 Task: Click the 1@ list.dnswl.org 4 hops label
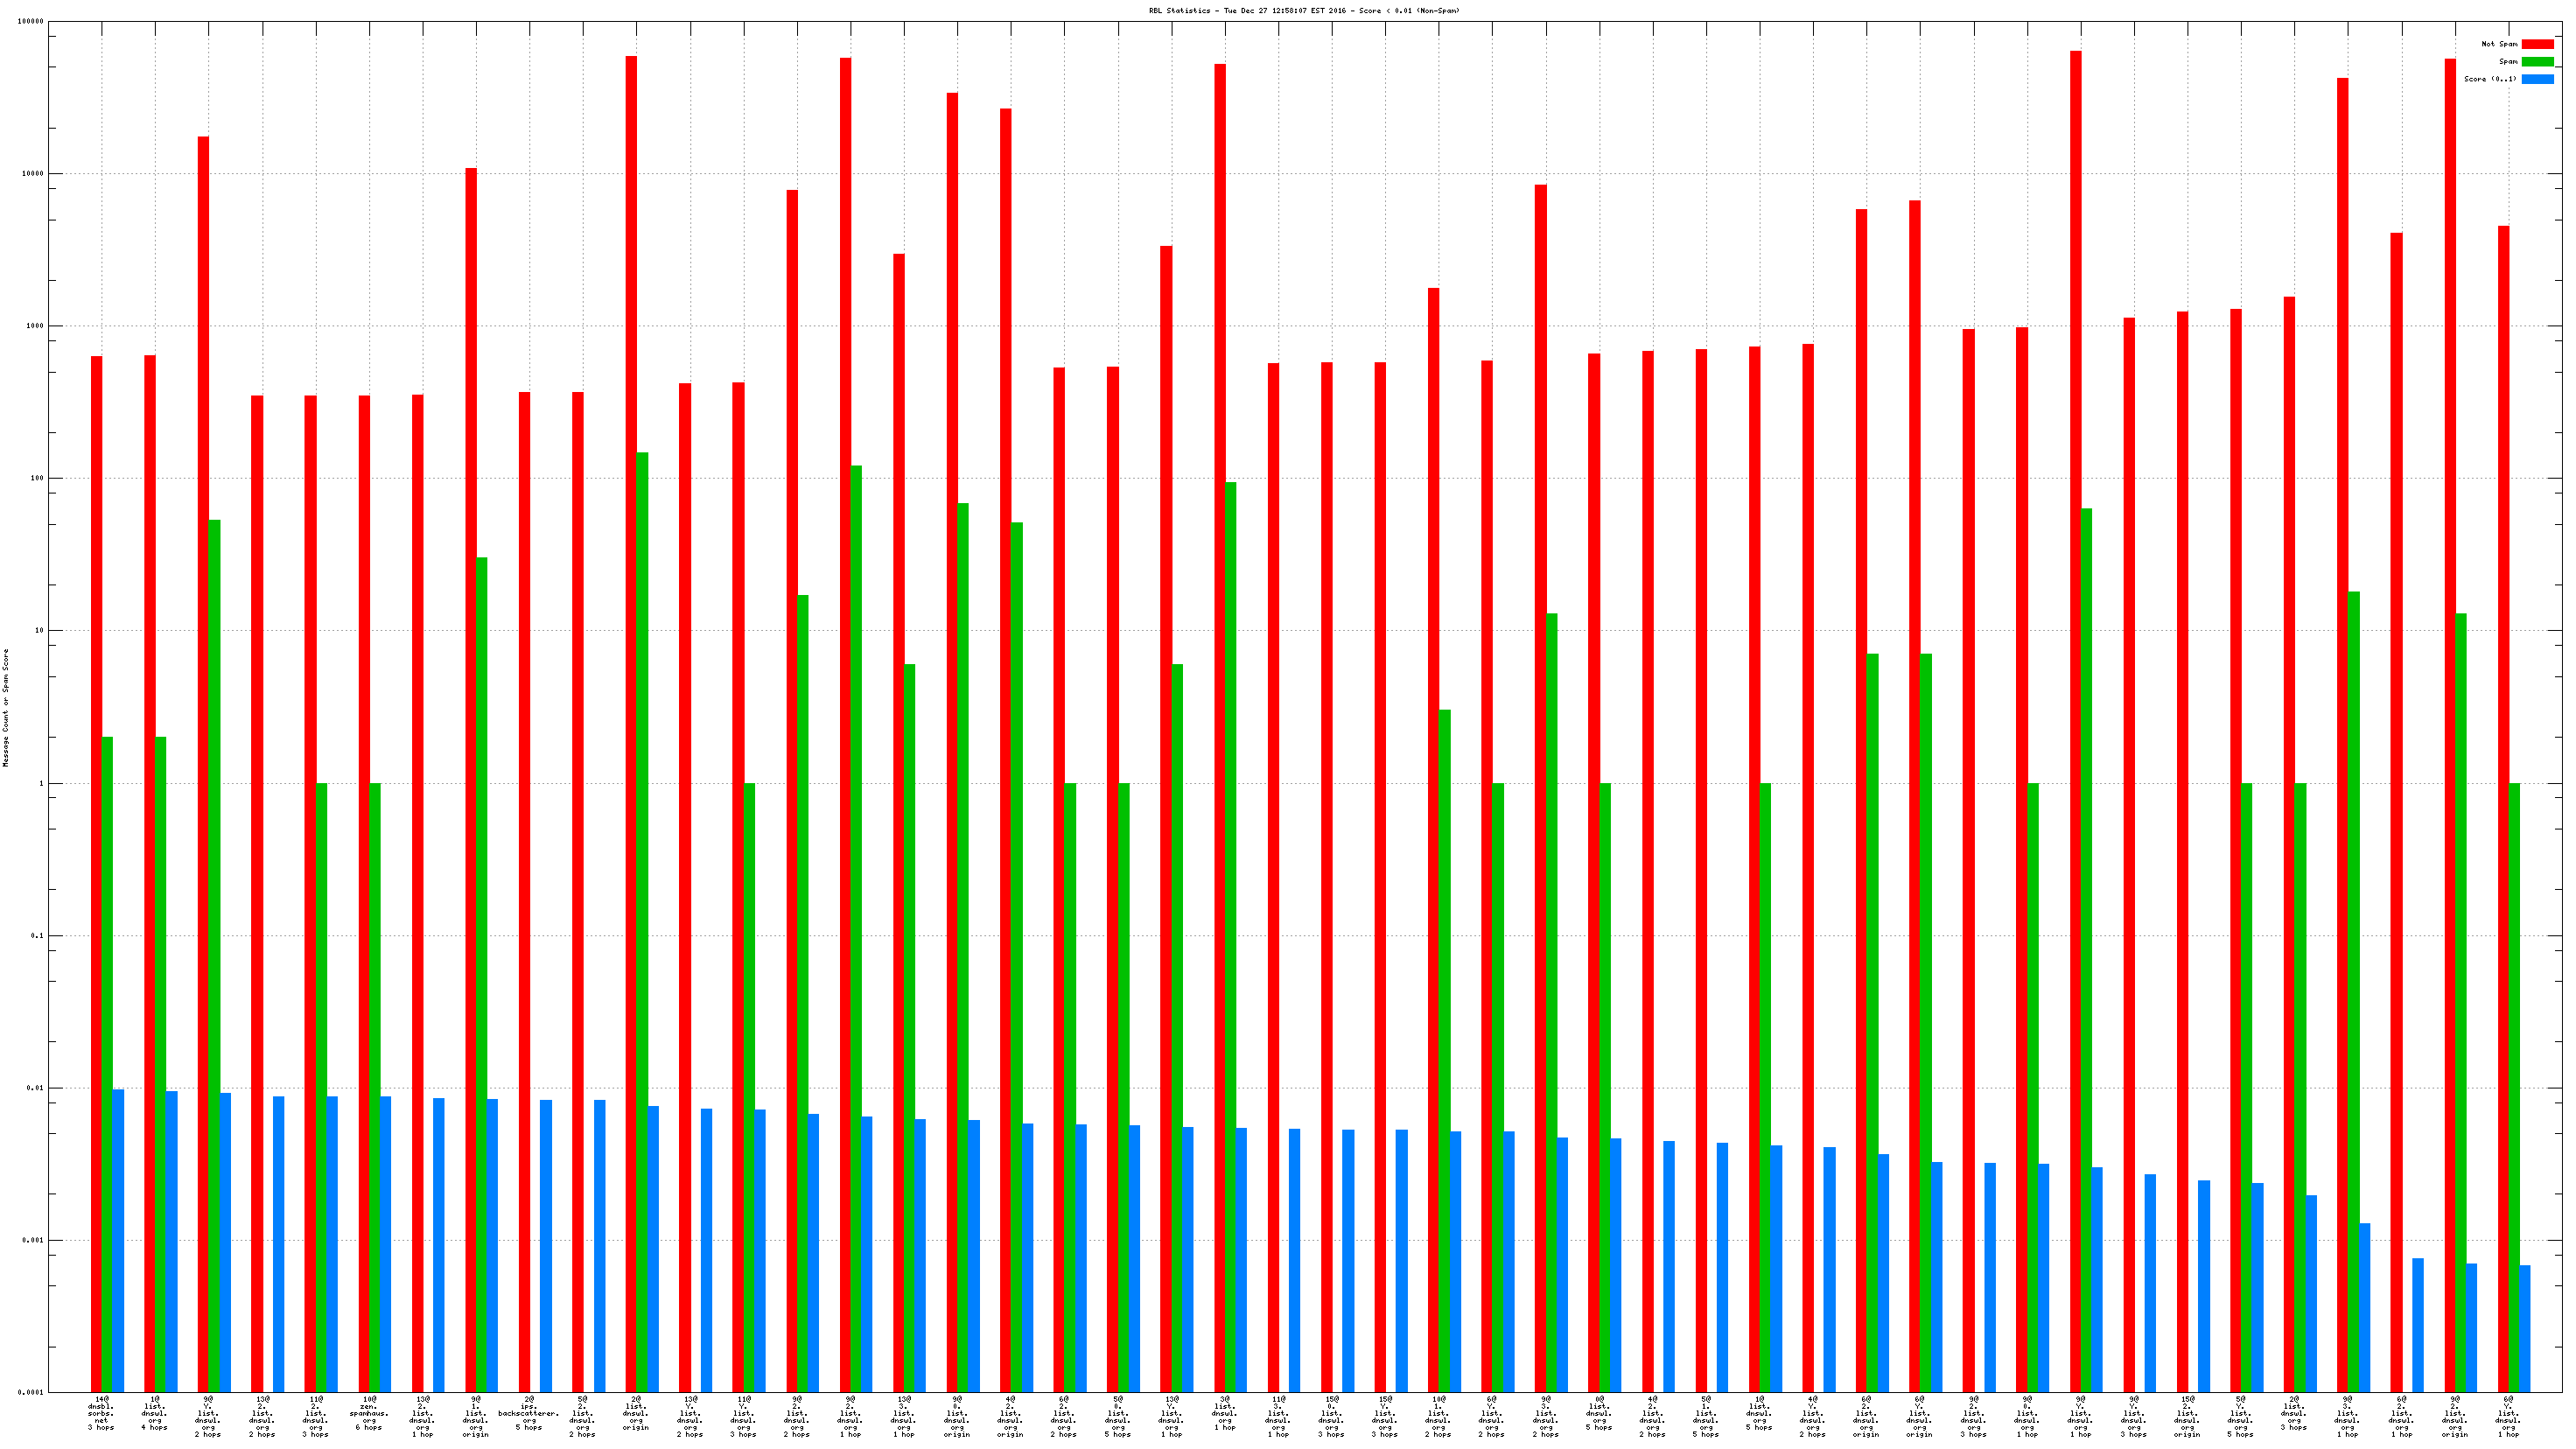click(154, 1412)
